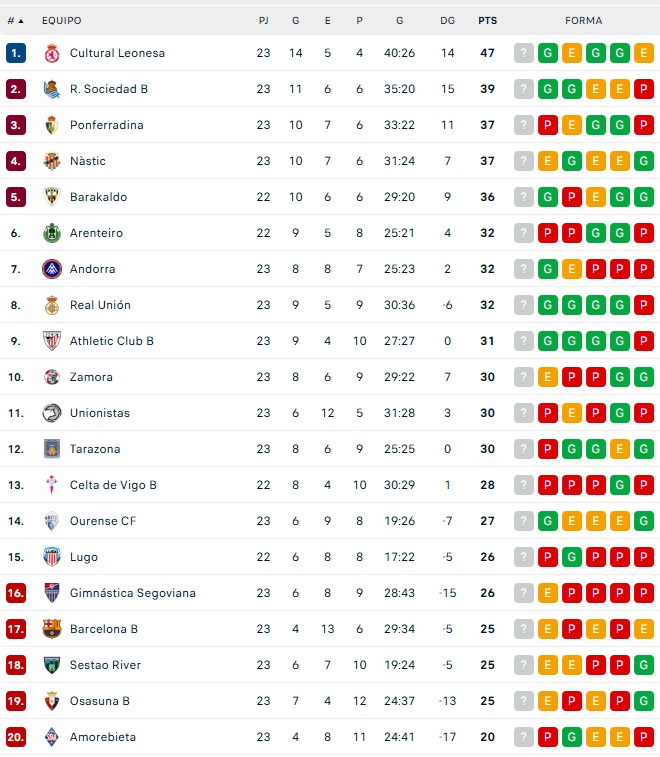Click Zamora's first orange E form badge
The width and height of the screenshot is (660, 757).
(x=548, y=377)
